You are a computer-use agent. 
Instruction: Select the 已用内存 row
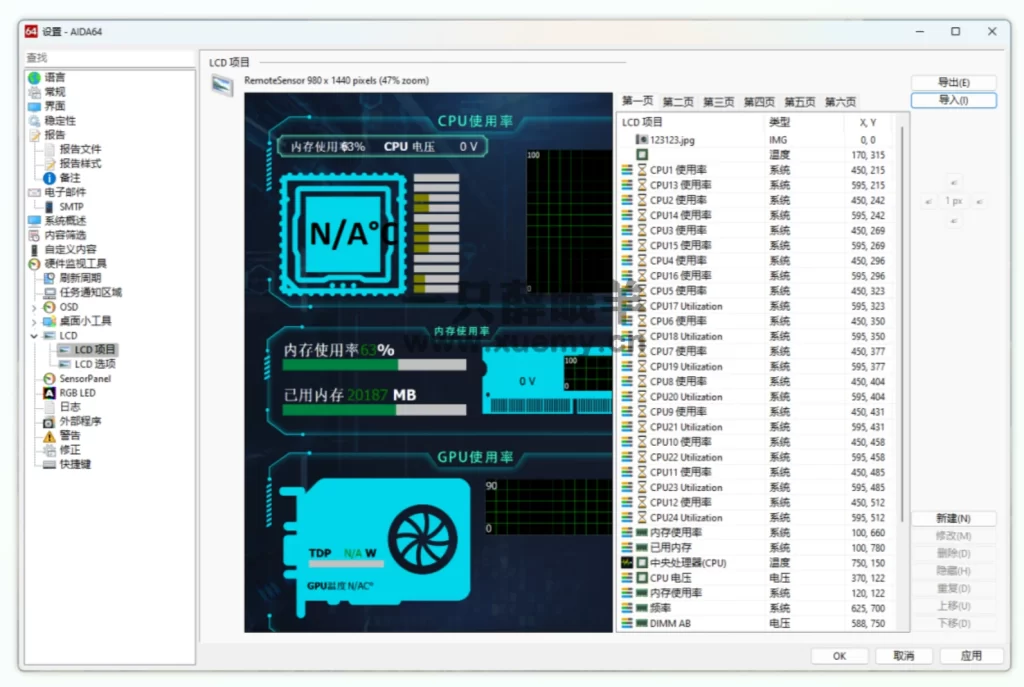point(758,548)
